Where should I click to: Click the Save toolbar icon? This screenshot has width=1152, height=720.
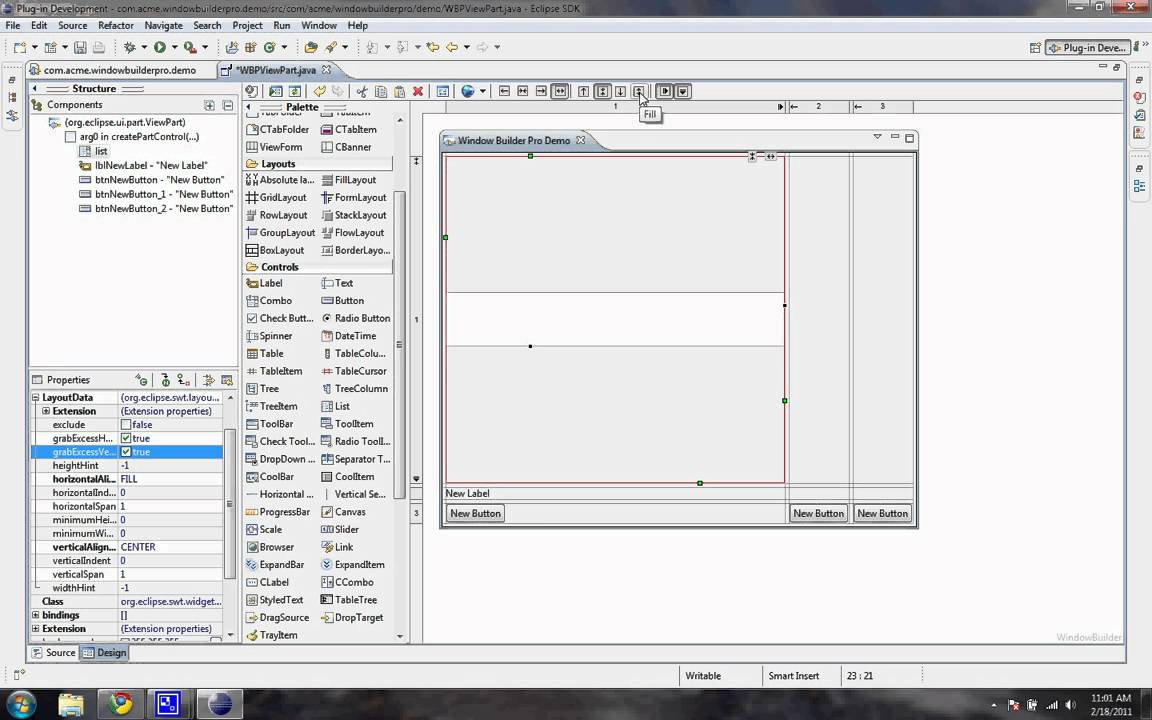pyautogui.click(x=80, y=48)
